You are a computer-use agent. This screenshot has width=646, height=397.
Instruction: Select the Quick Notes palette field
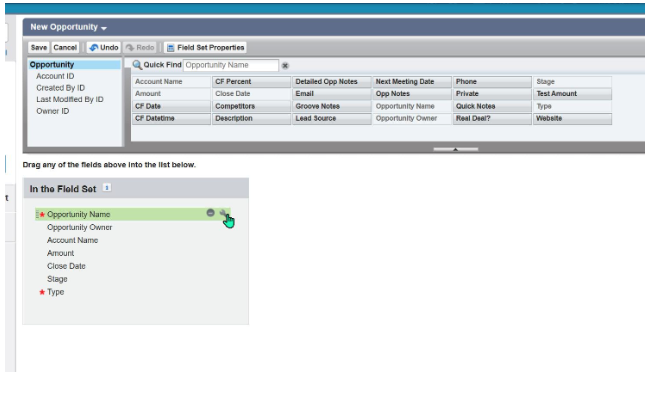point(492,106)
